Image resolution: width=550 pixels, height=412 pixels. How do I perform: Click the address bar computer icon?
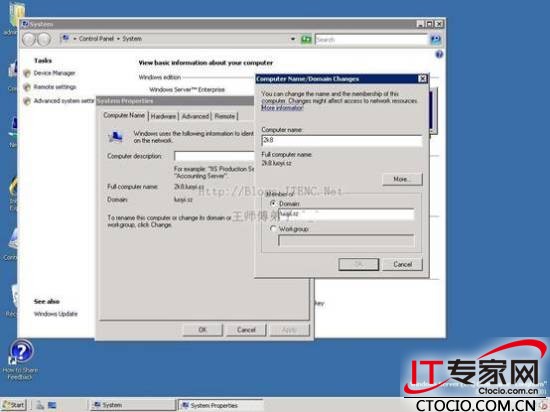tap(65, 38)
